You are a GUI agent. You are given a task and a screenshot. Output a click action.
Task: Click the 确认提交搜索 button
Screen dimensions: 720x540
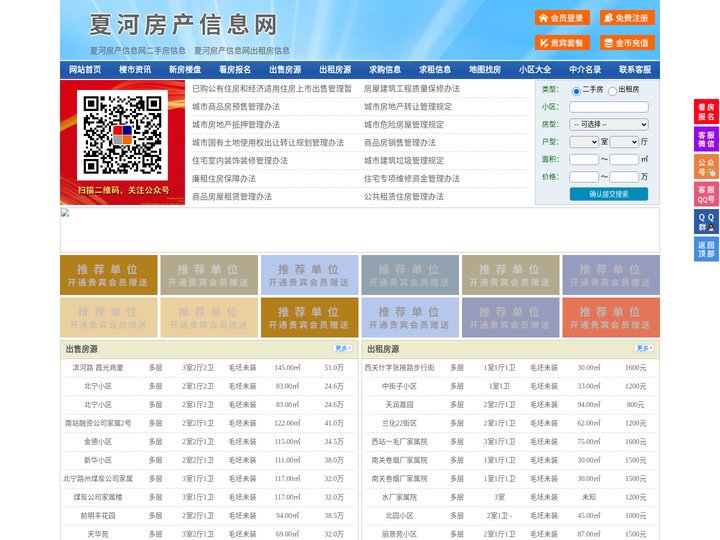click(x=609, y=194)
